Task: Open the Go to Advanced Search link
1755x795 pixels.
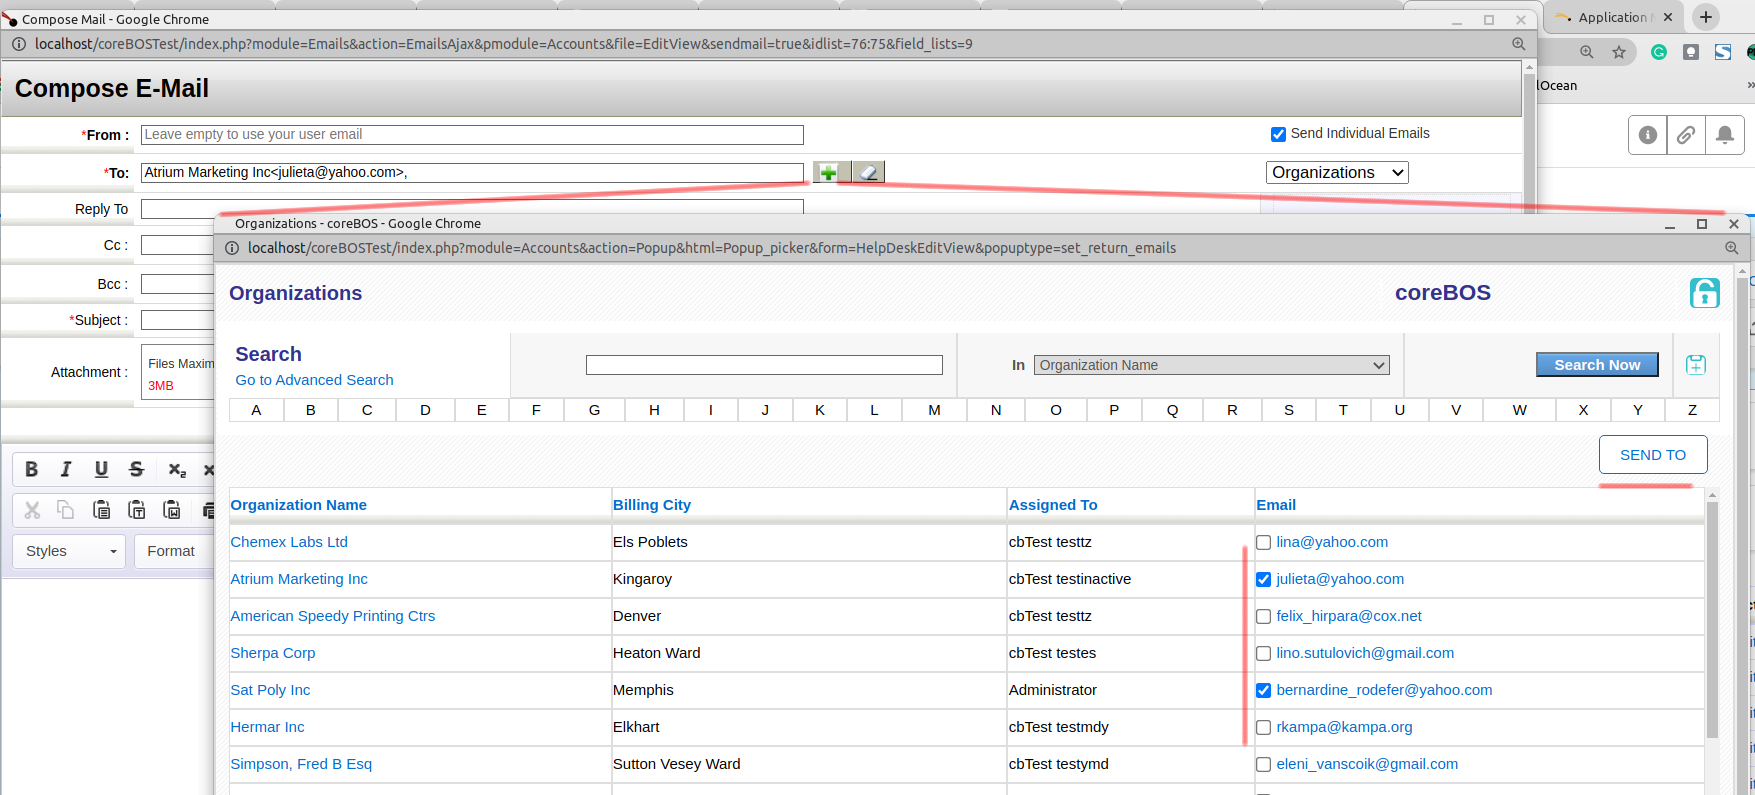Action: pos(314,380)
